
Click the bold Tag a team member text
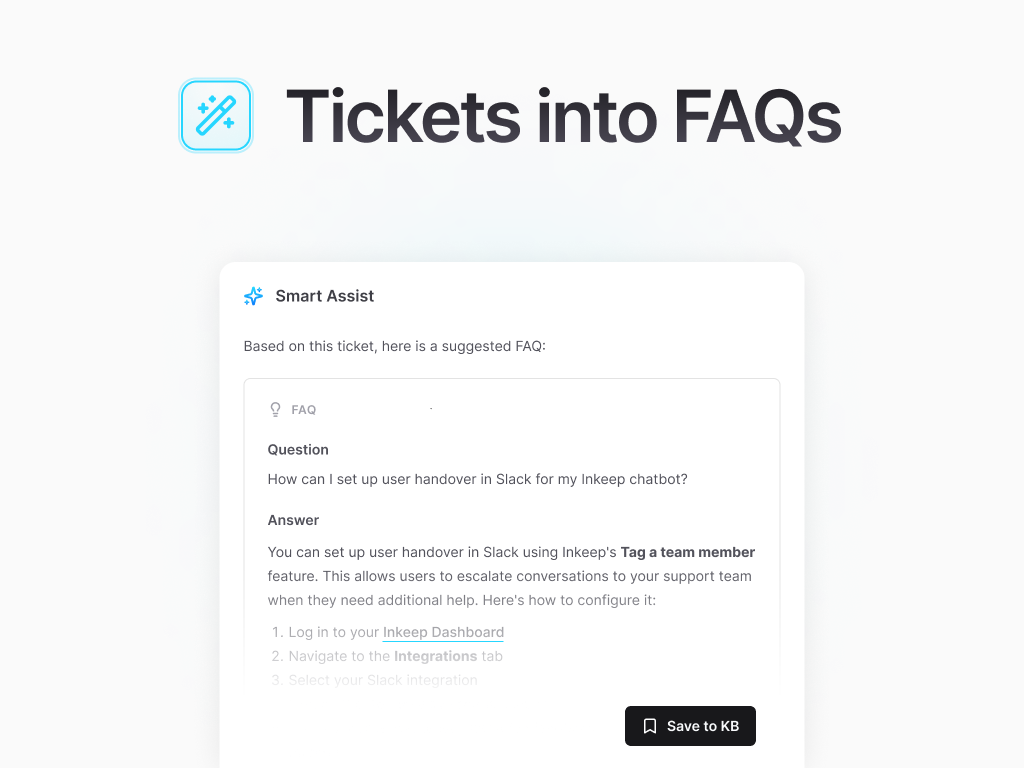(687, 552)
